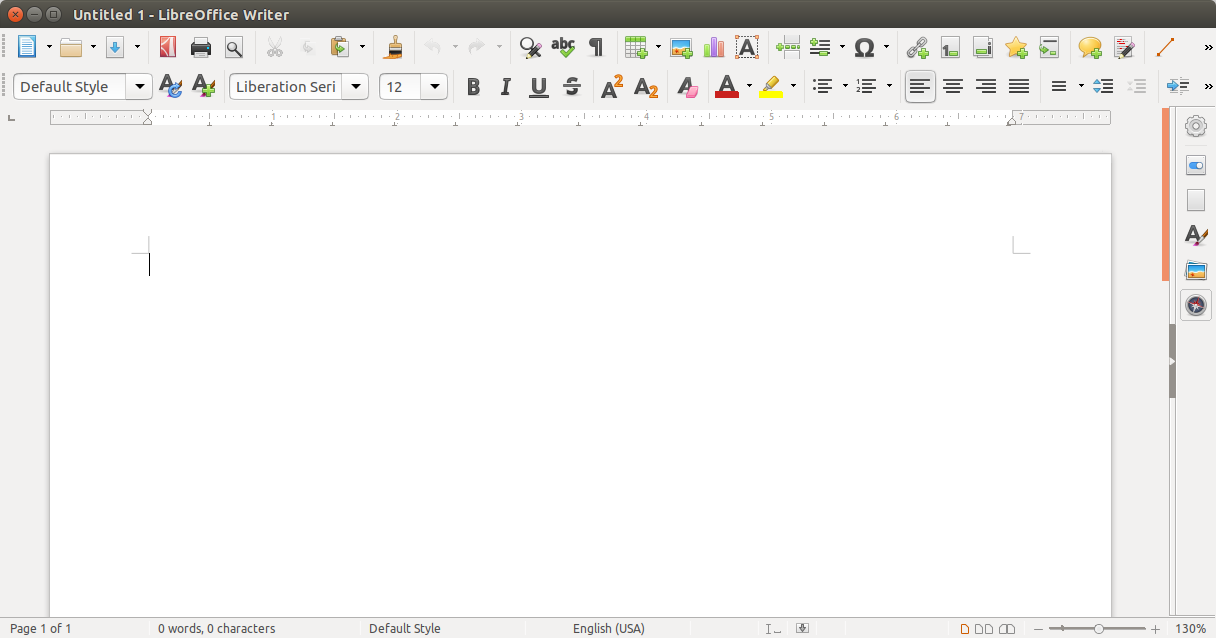Open the Gallery deck in the sidebar

point(1196,270)
